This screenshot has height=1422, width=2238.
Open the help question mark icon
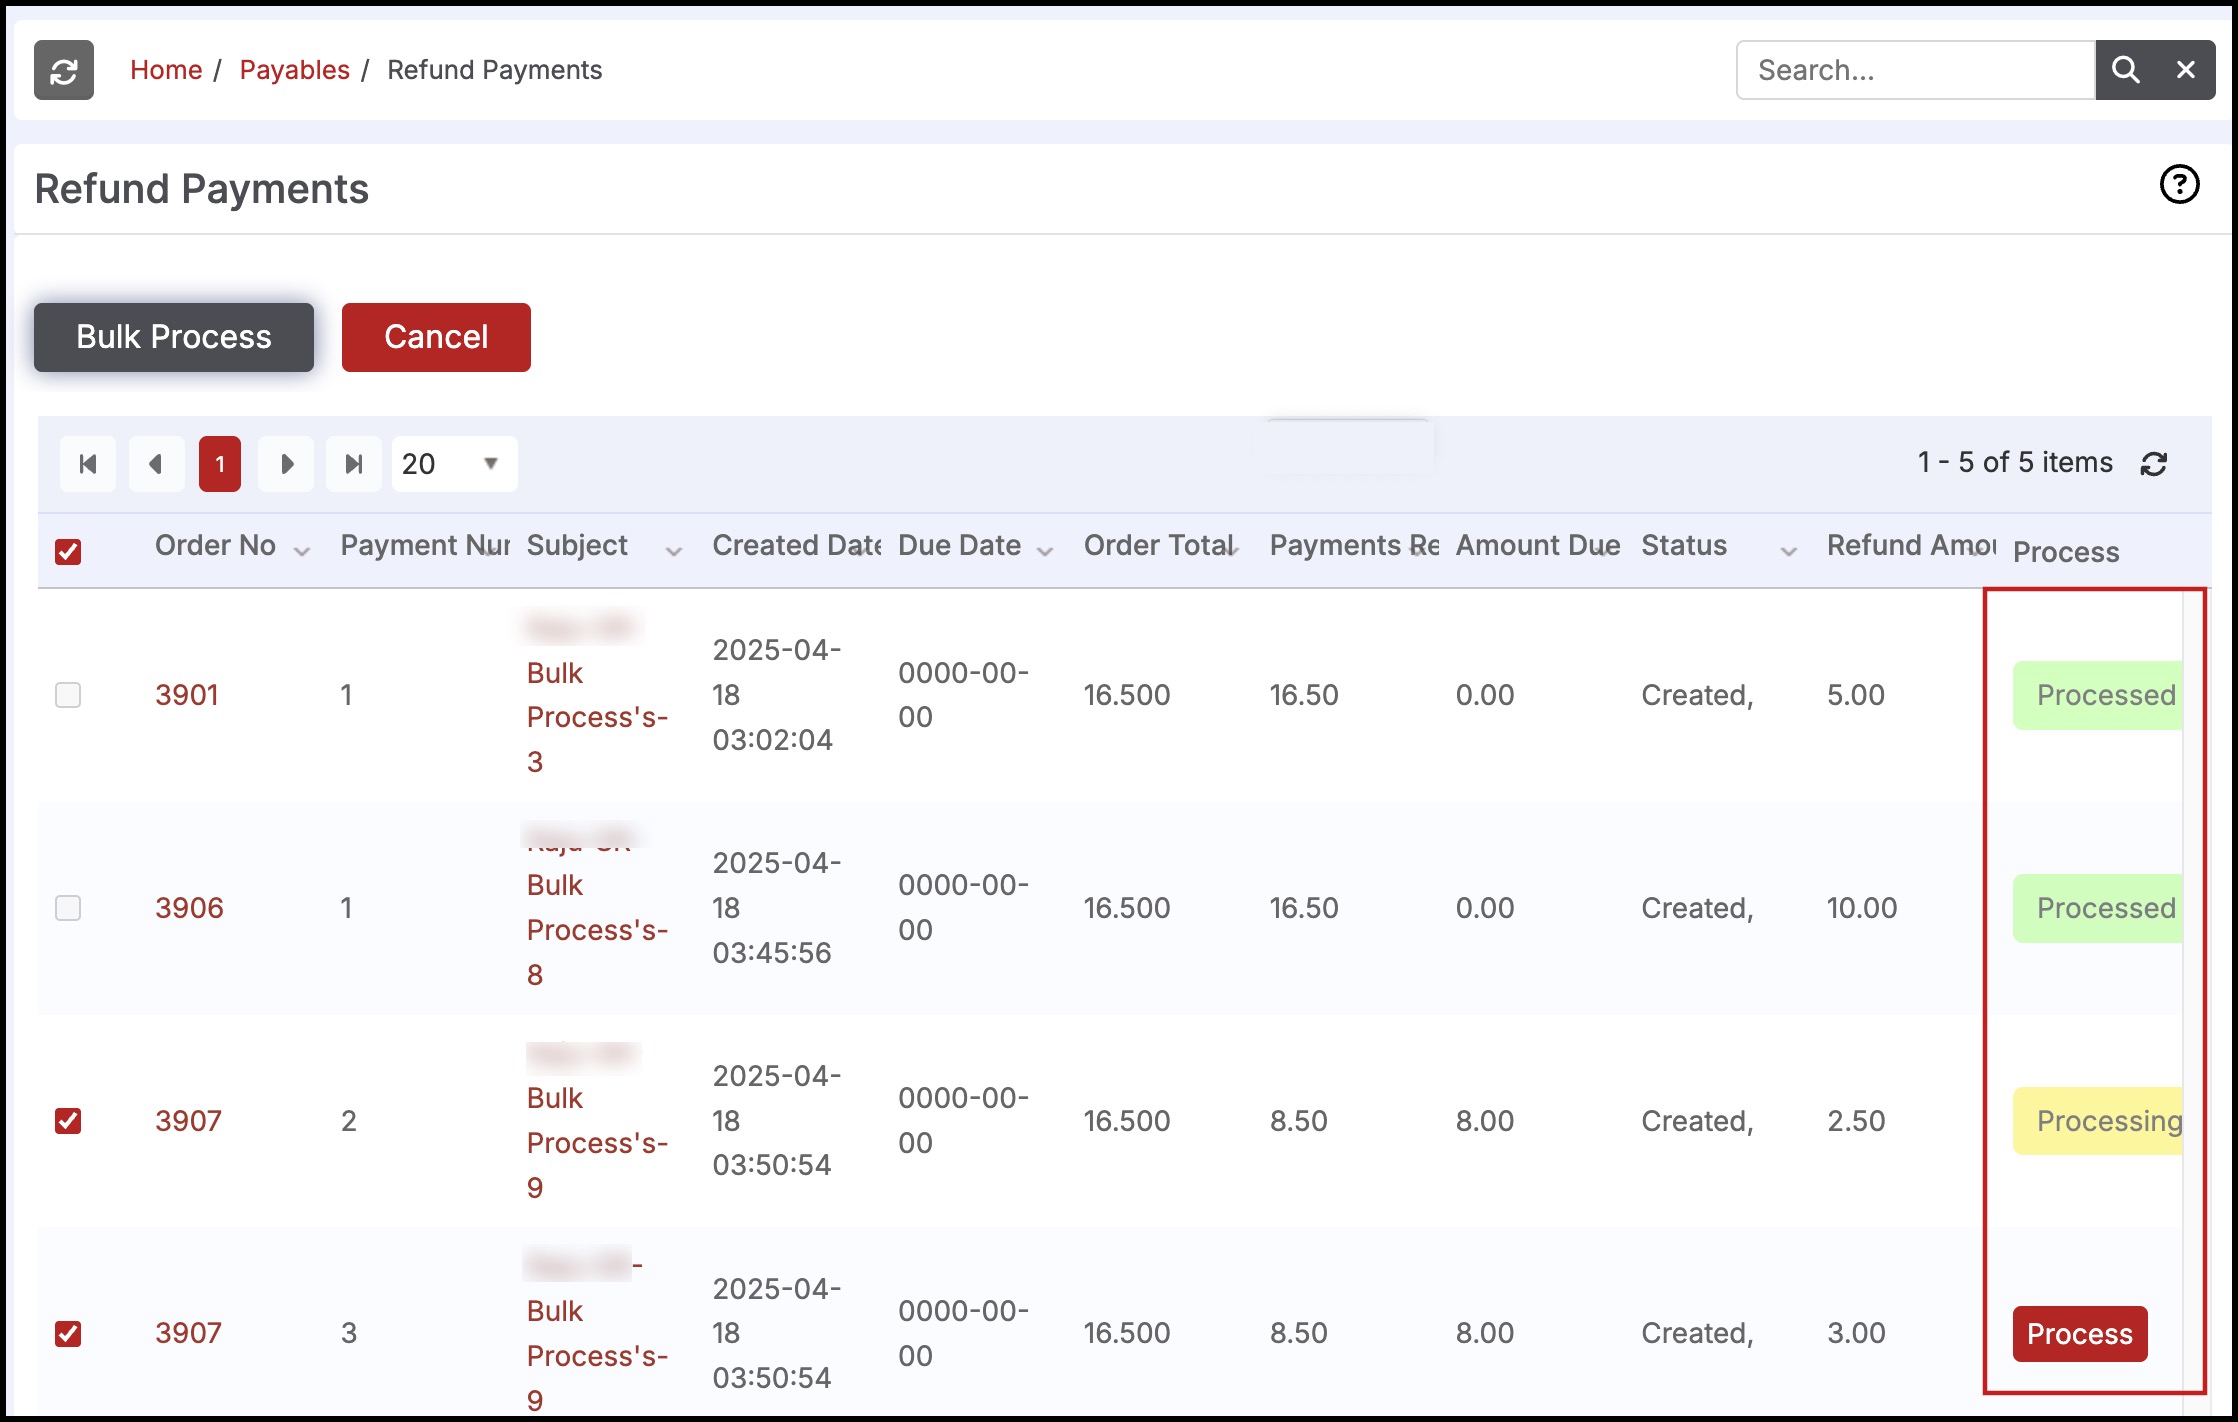tap(2179, 185)
